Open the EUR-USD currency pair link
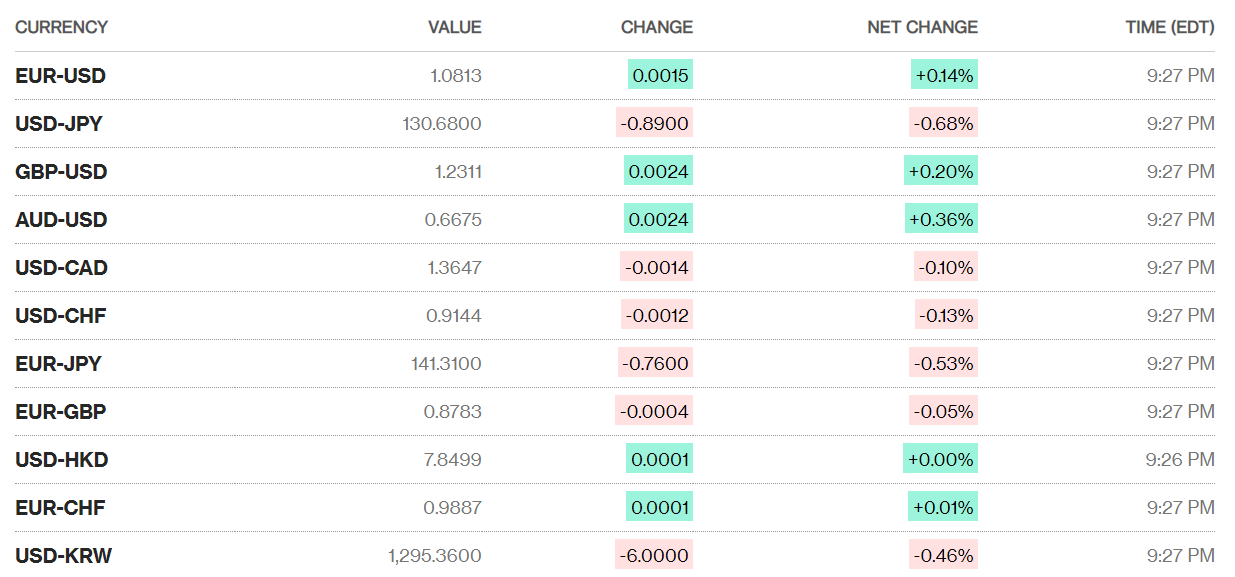This screenshot has height=577, width=1235. [60, 76]
